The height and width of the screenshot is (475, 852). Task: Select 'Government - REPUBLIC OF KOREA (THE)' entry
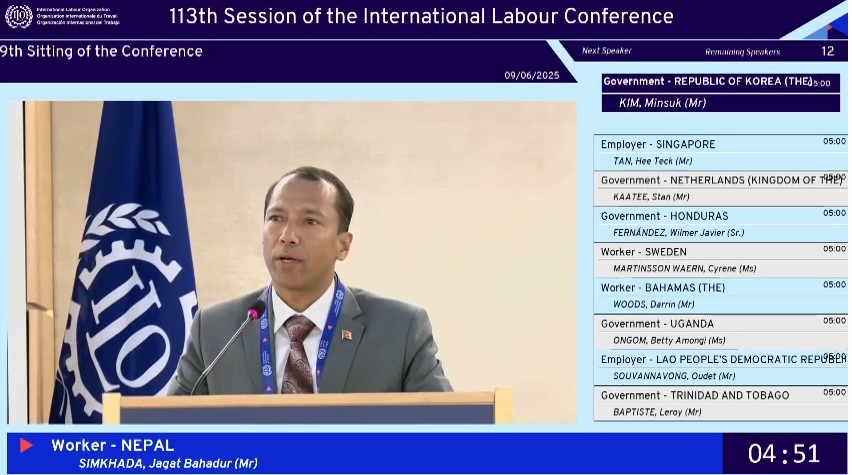[721, 82]
